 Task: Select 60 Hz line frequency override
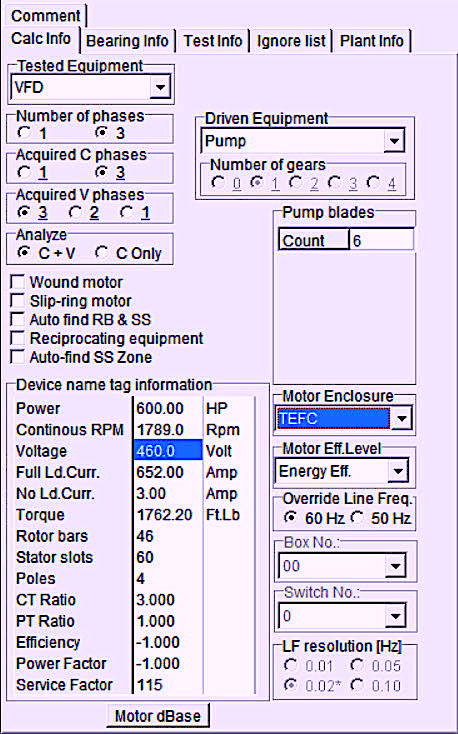click(x=291, y=518)
